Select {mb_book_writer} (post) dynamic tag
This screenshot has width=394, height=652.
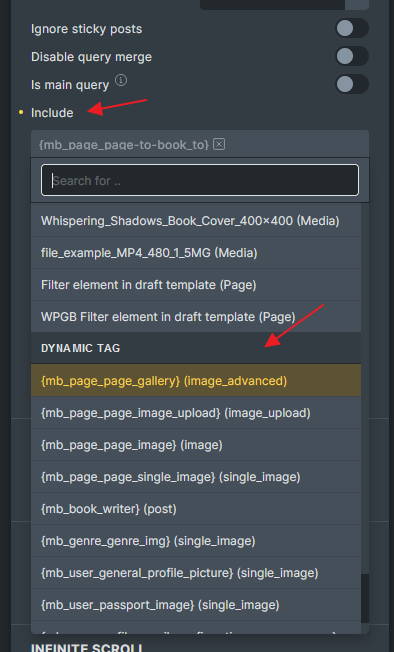196,509
